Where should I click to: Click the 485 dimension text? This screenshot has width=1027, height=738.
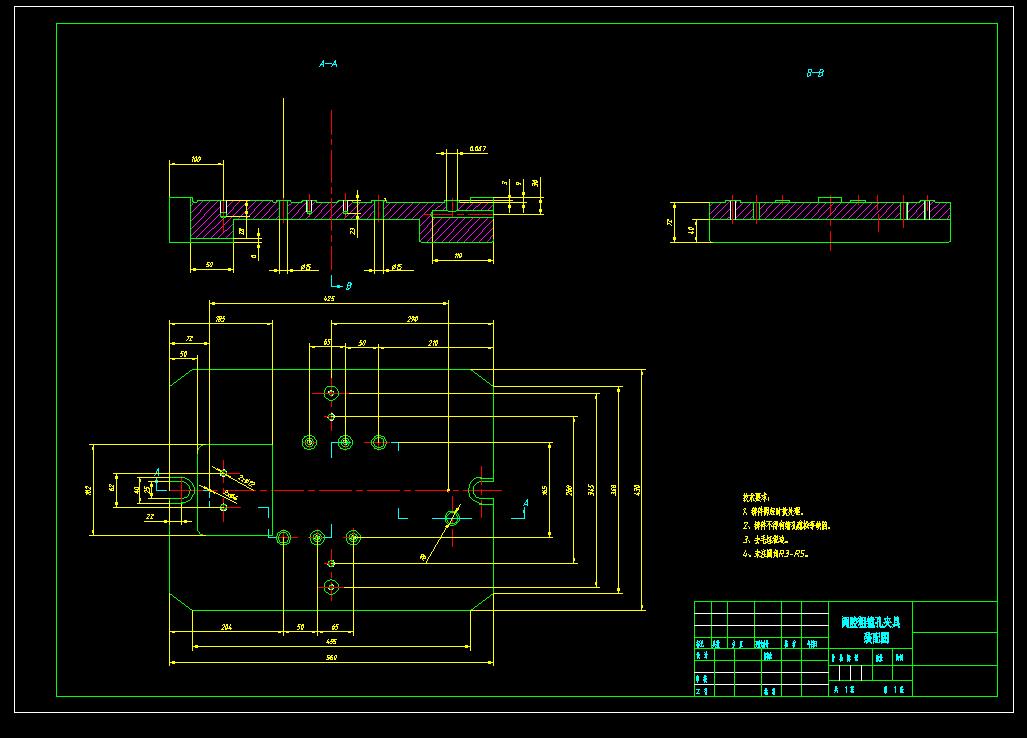[331, 642]
